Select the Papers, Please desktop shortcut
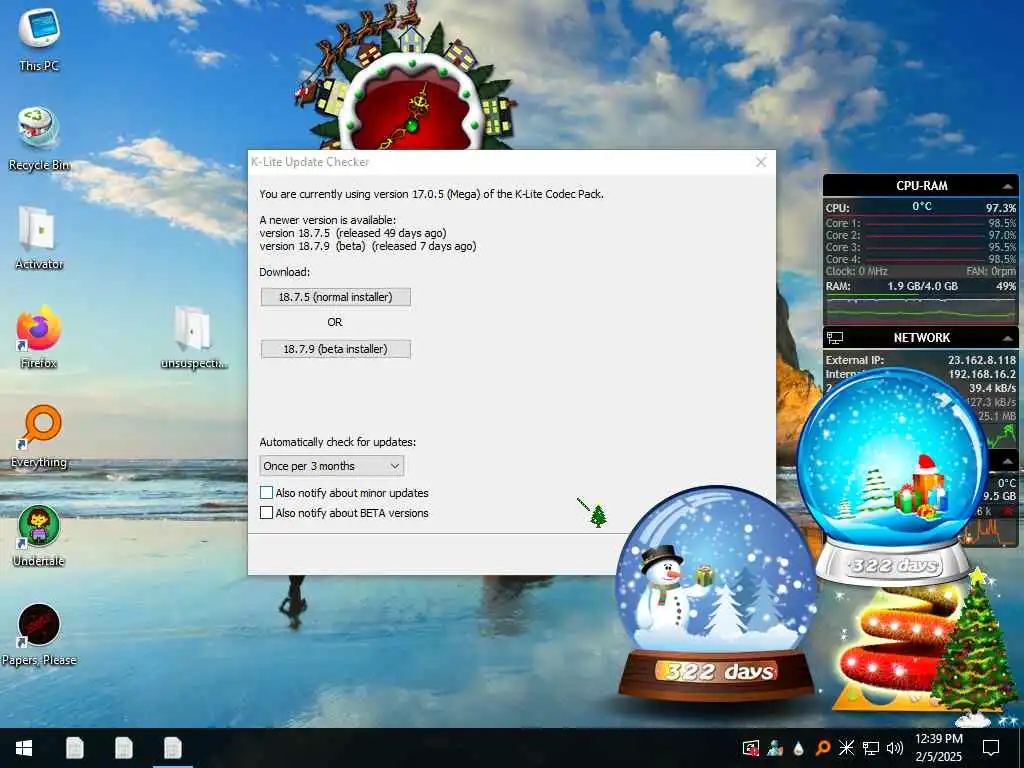The height and width of the screenshot is (768, 1024). tap(39, 633)
